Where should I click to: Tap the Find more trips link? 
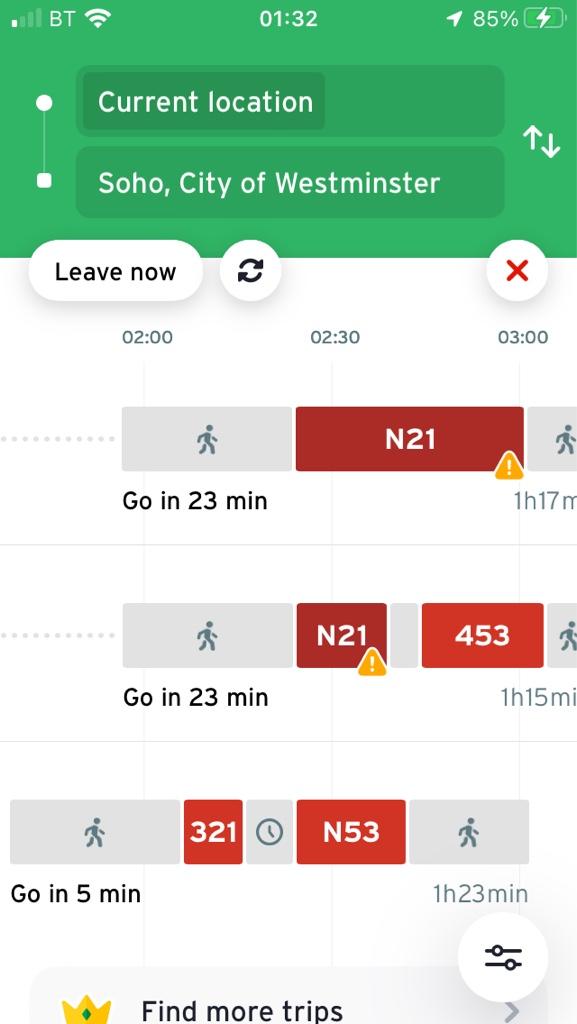[x=242, y=1011]
